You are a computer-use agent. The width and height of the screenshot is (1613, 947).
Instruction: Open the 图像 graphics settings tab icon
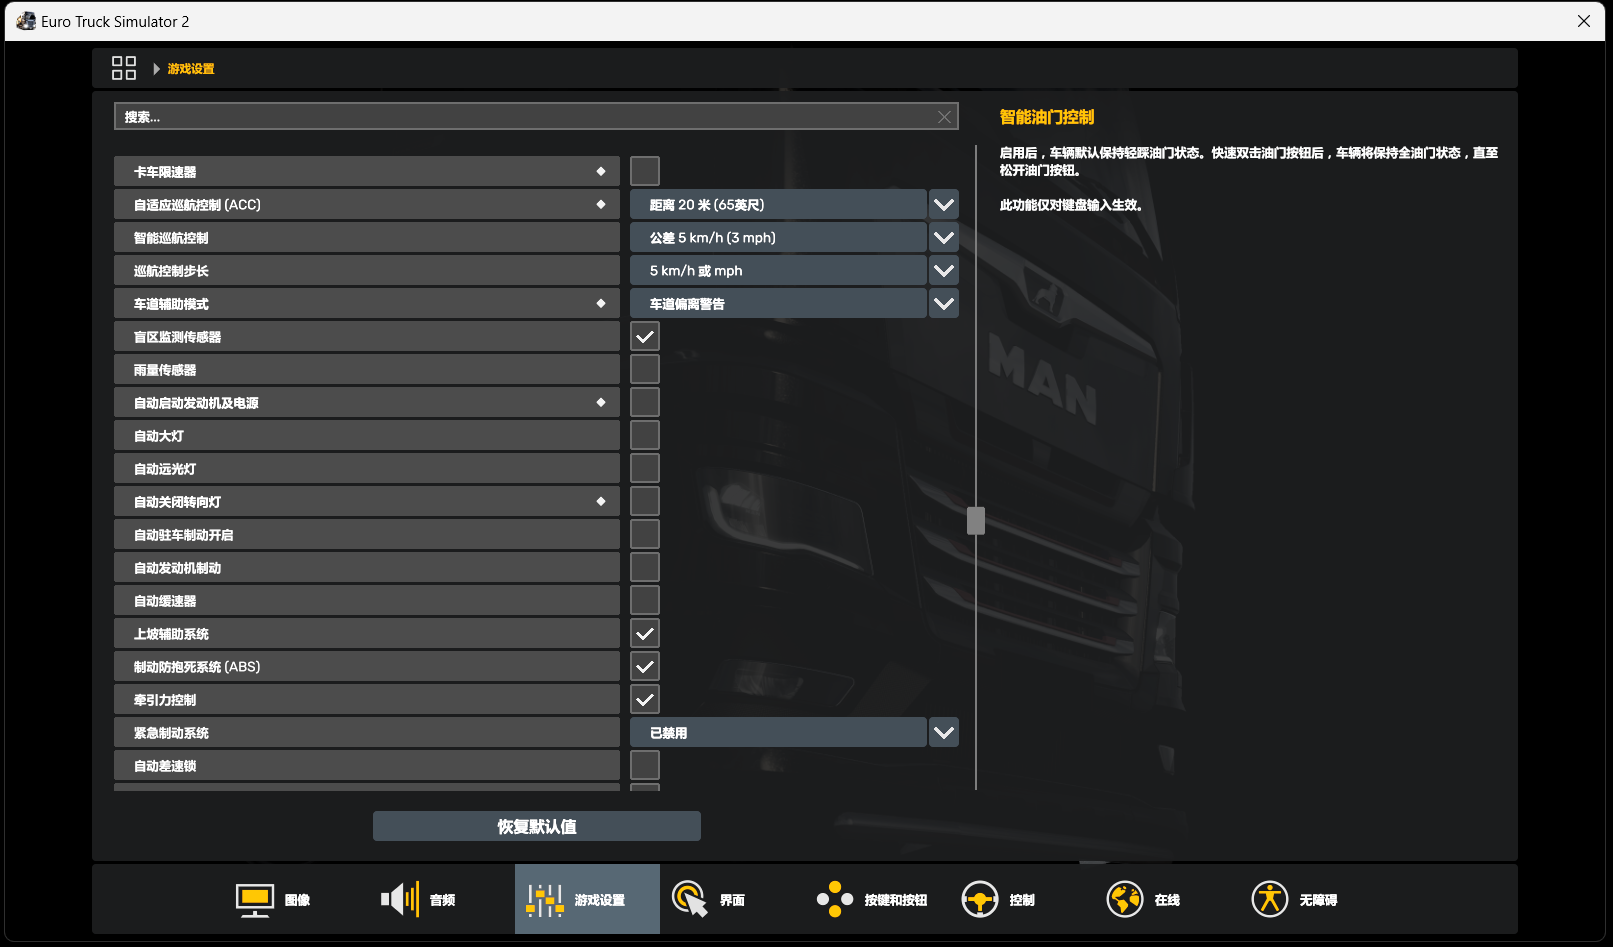click(x=254, y=899)
